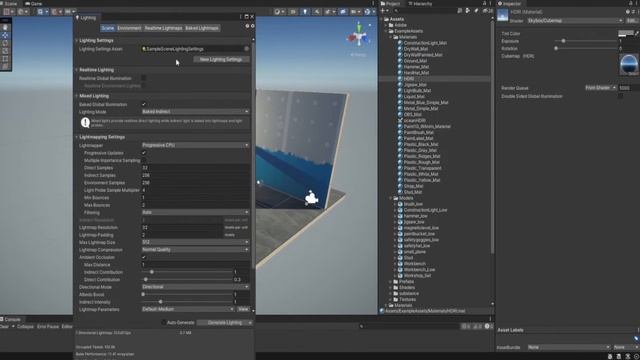Click the HDRI material icon in Project list

click(x=400, y=79)
